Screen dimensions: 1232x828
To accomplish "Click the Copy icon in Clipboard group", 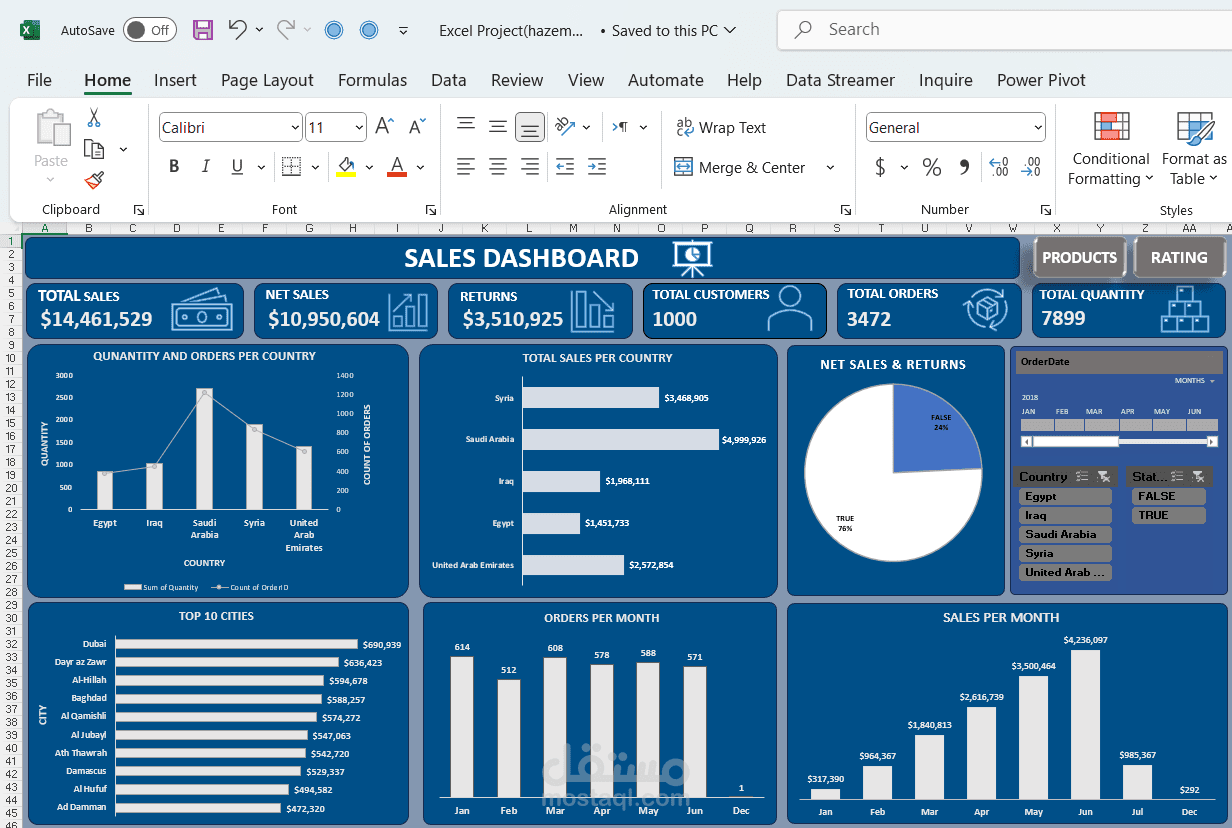I will pos(94,149).
